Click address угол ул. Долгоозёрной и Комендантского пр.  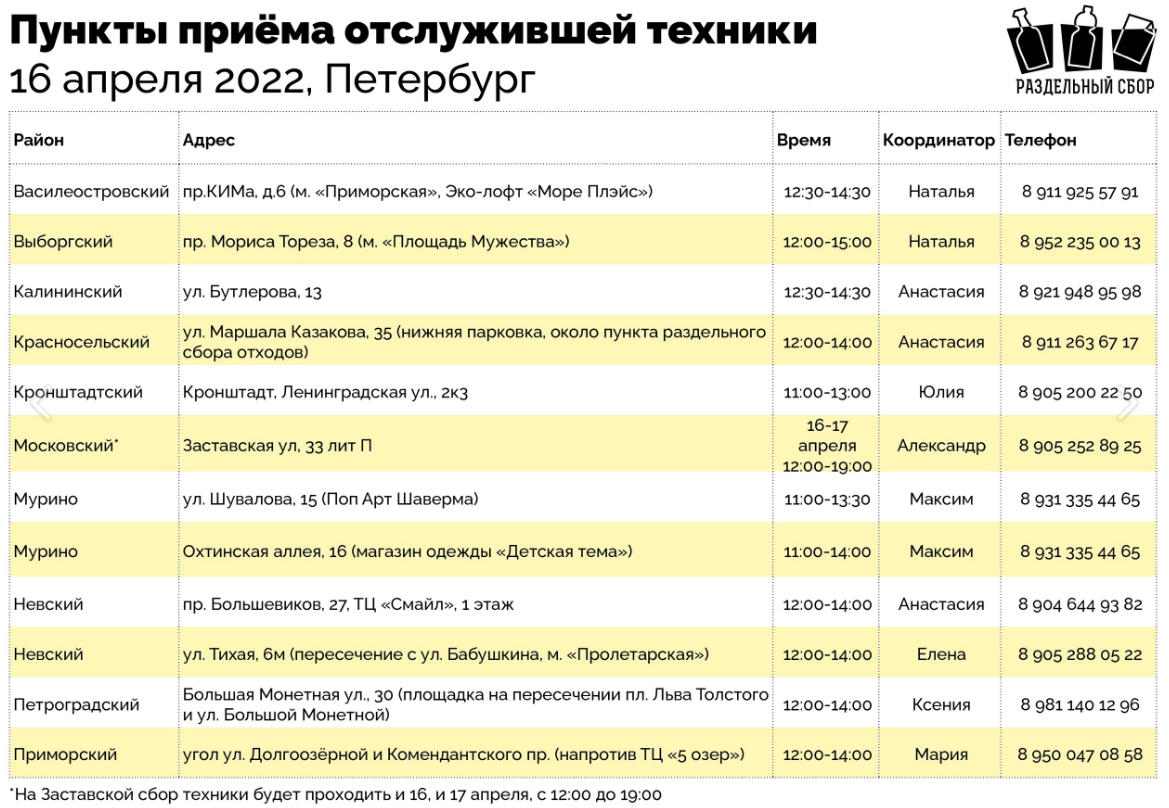coord(464,754)
